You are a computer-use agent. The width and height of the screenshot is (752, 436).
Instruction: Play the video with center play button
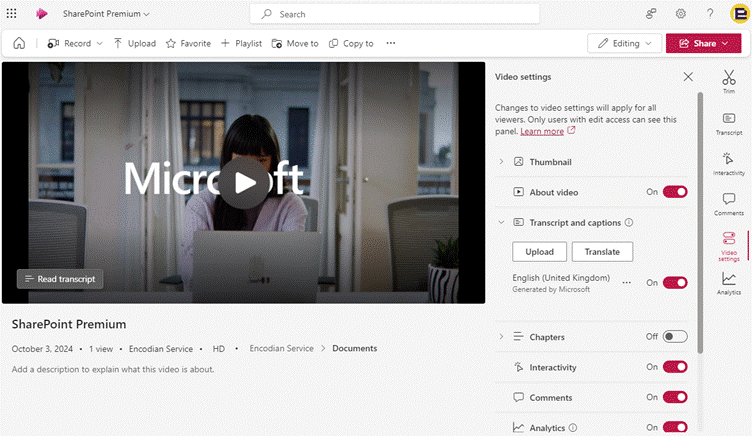(x=243, y=181)
